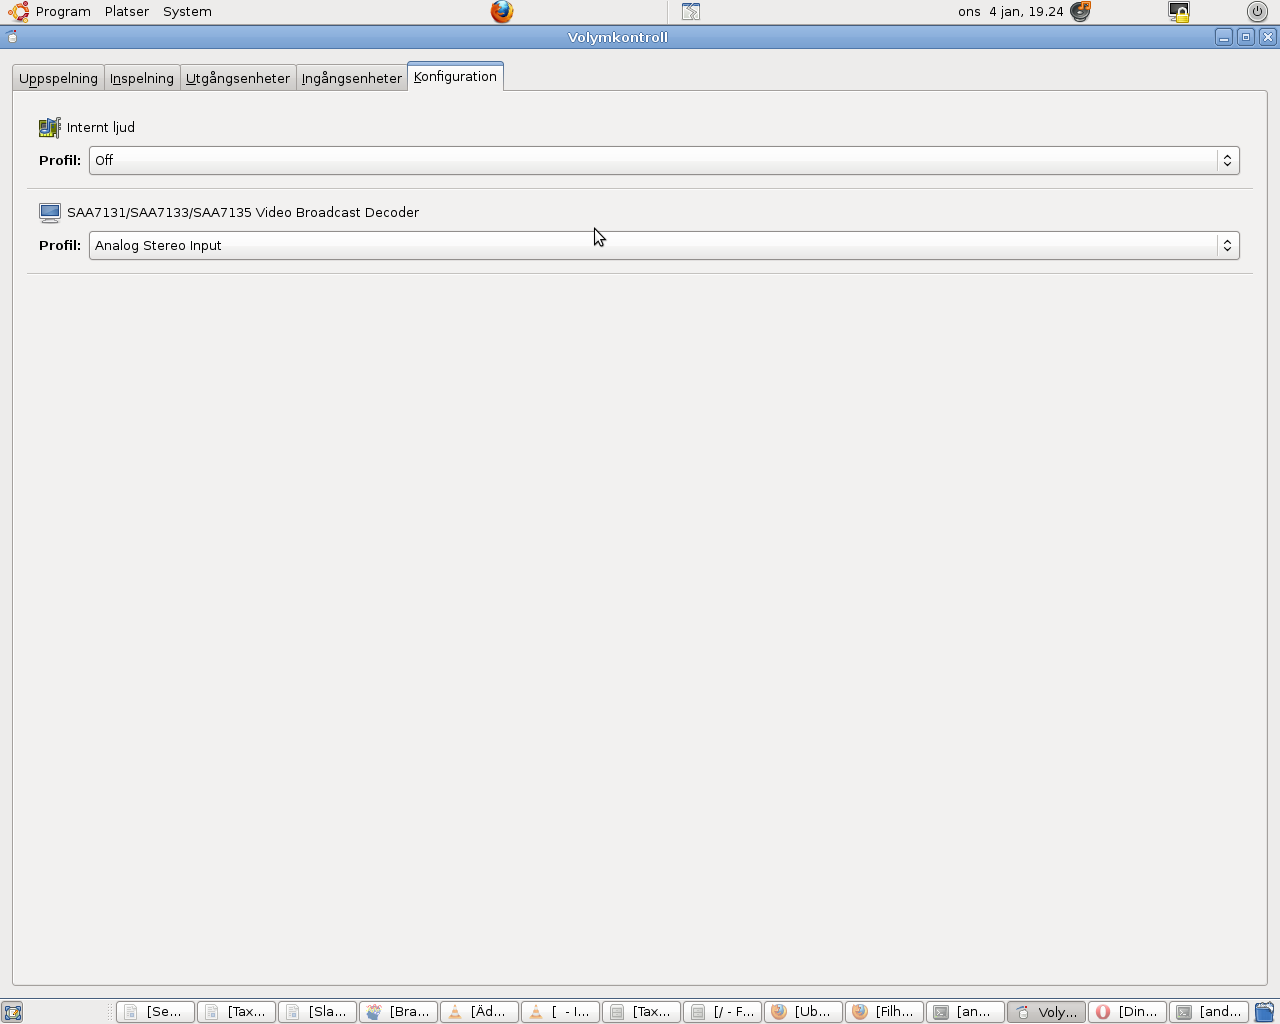Viewport: 1280px width, 1024px height.
Task: Launch Firefox from the top panel
Action: (502, 12)
